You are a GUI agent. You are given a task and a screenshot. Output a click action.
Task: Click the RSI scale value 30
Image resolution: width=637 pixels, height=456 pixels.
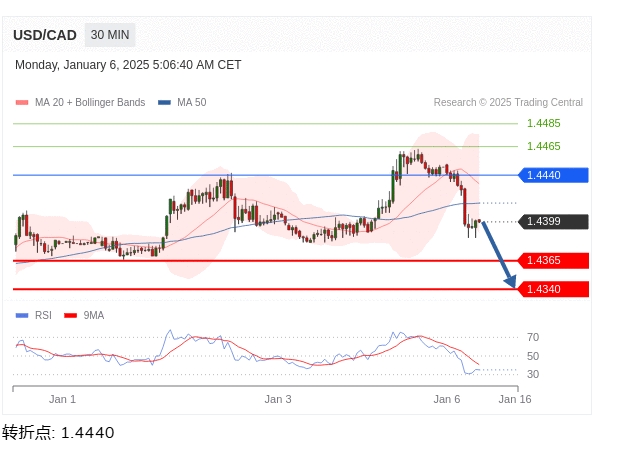pyautogui.click(x=533, y=374)
